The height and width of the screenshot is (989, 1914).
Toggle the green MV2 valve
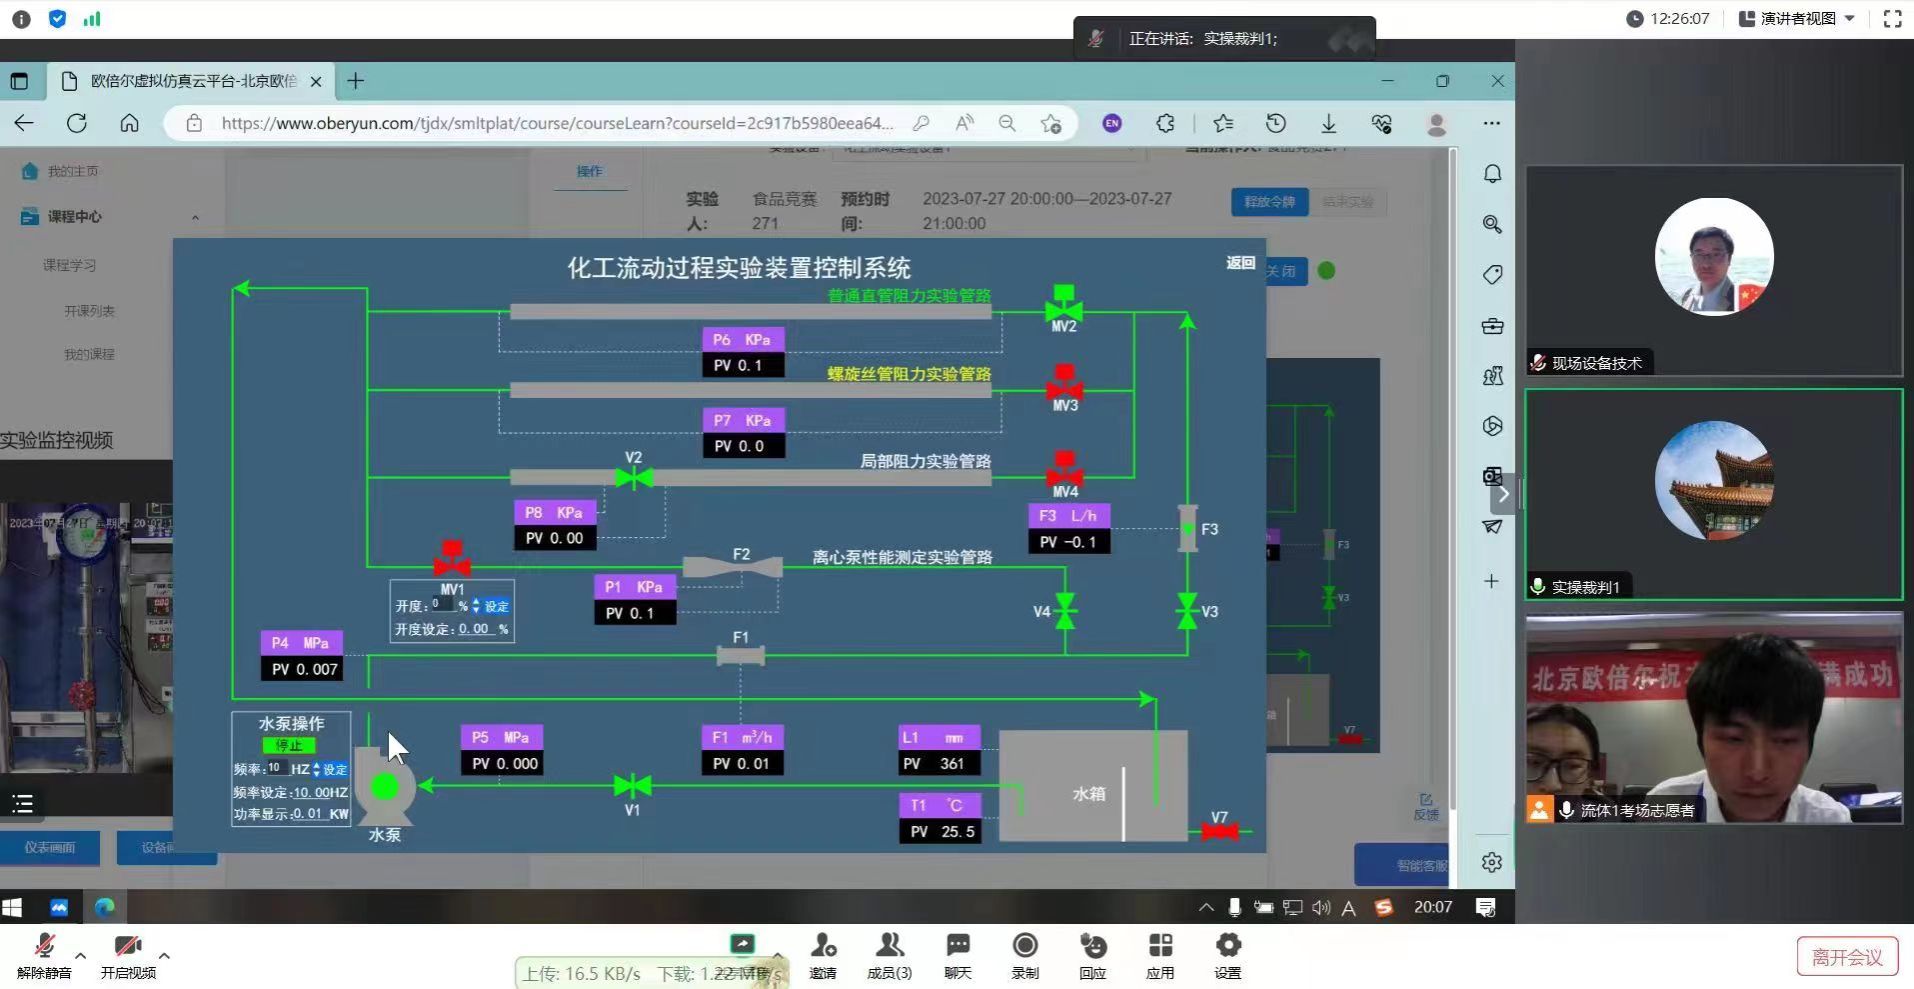(1064, 303)
